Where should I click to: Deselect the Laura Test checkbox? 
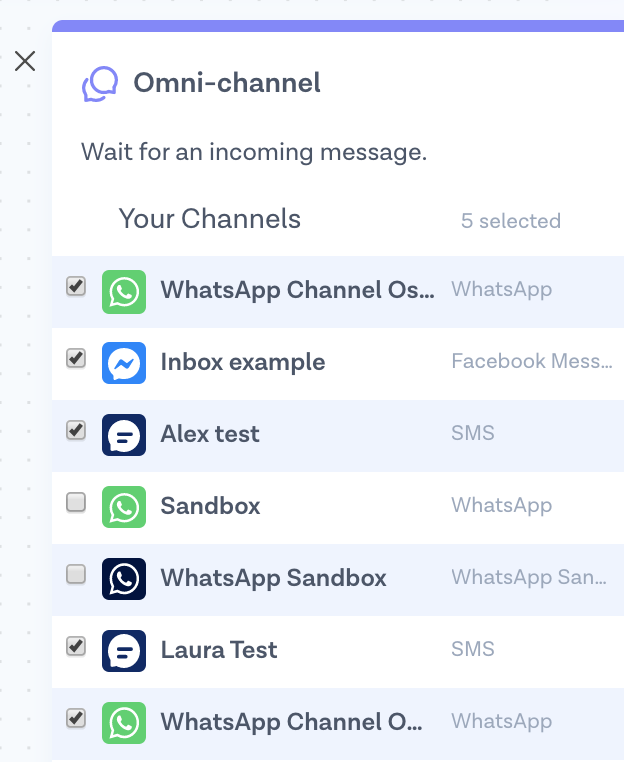point(76,646)
